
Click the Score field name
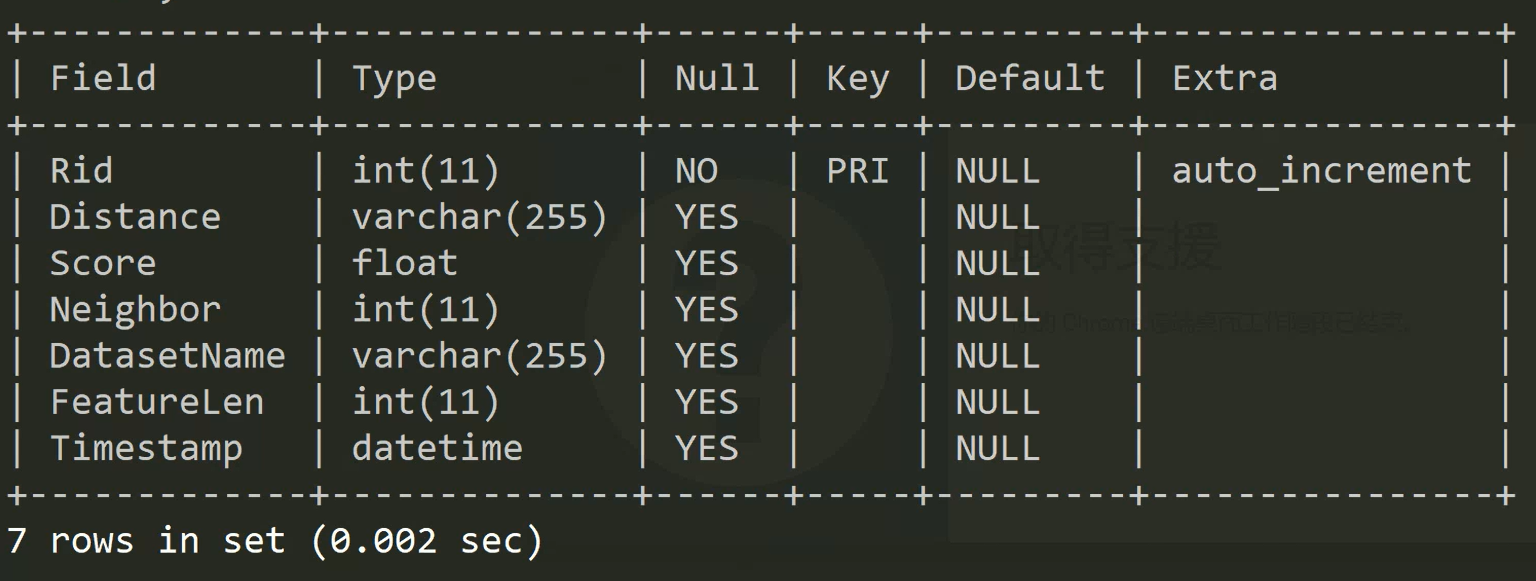coord(103,262)
